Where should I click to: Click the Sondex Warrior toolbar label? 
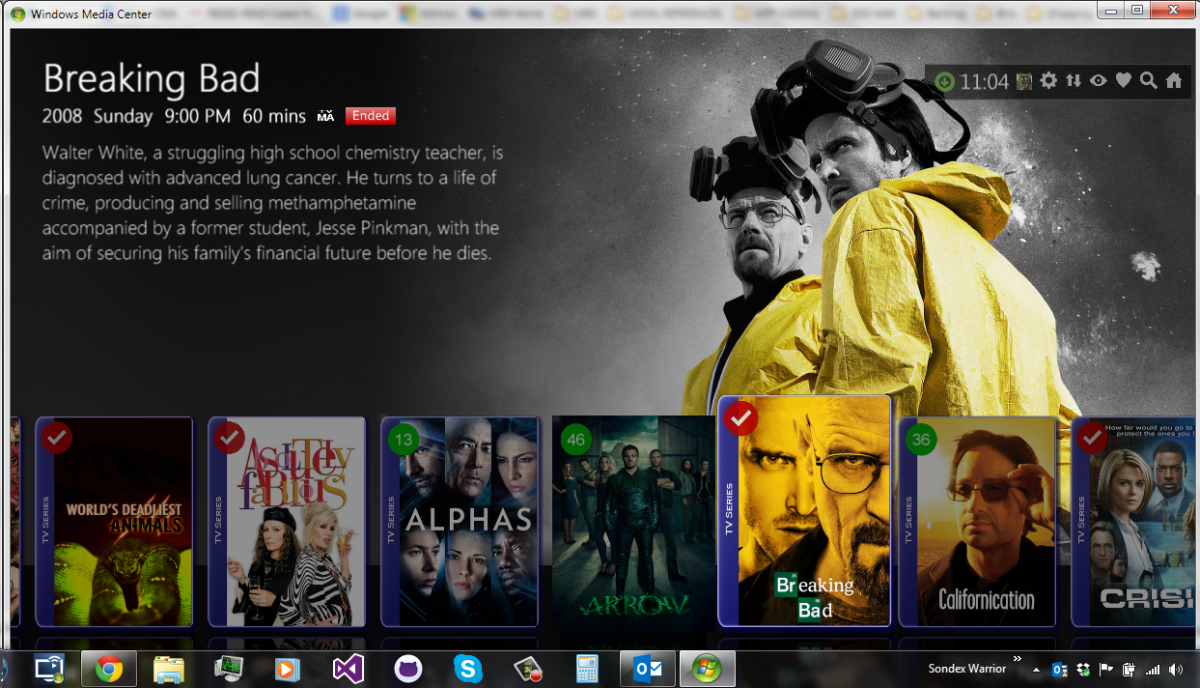(x=967, y=668)
